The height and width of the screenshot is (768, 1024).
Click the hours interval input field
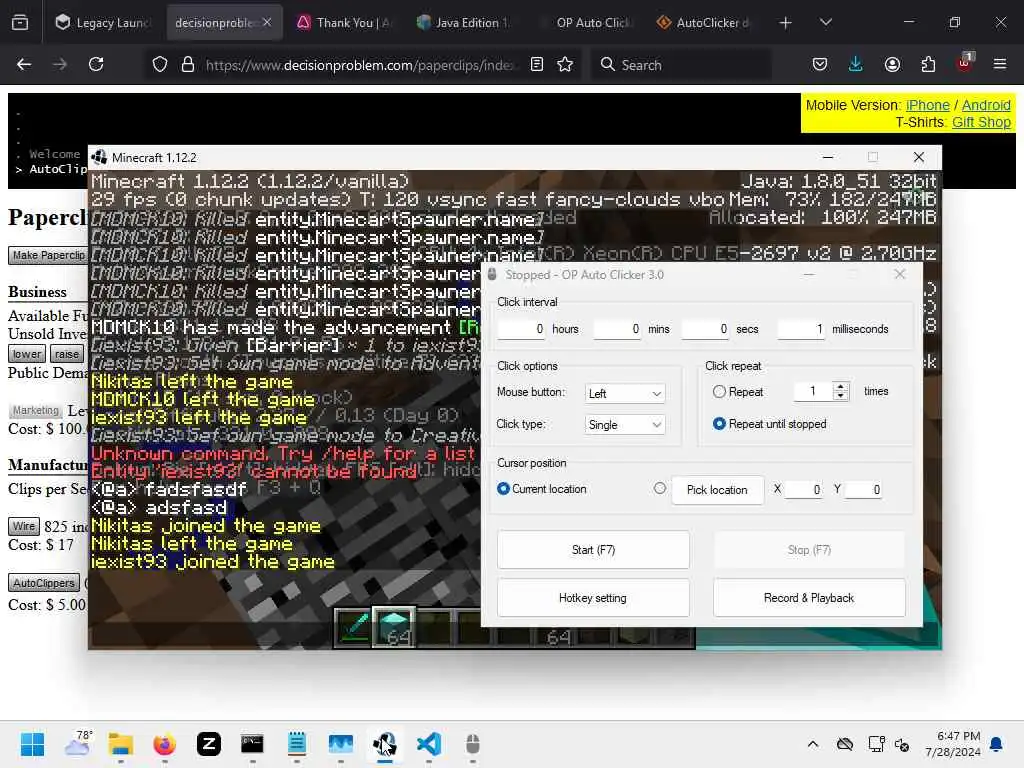click(522, 328)
